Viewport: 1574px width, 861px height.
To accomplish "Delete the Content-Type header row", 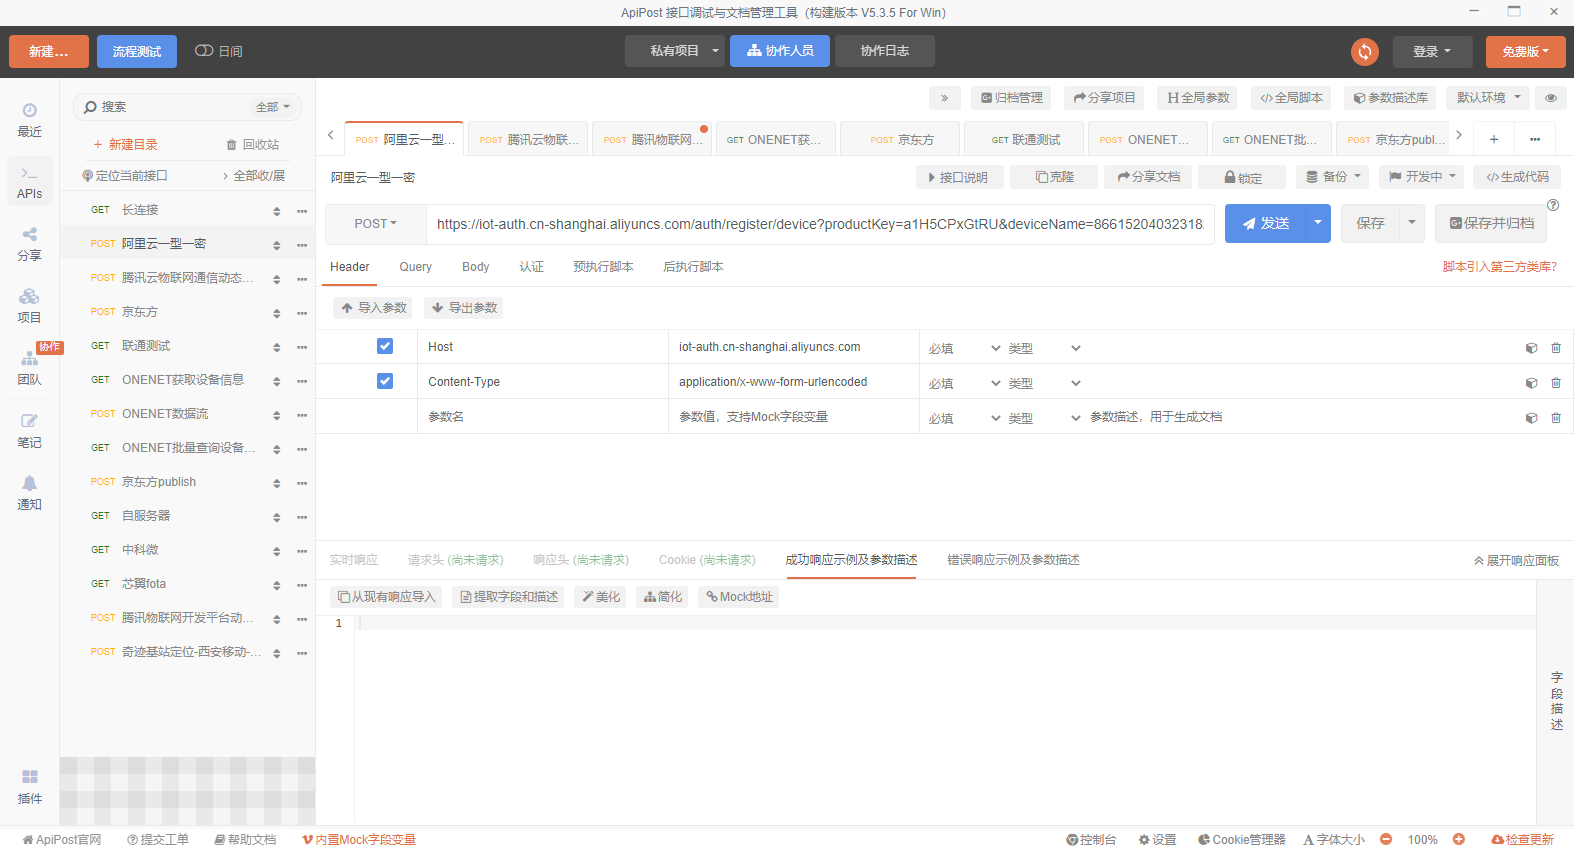I will (x=1556, y=383).
